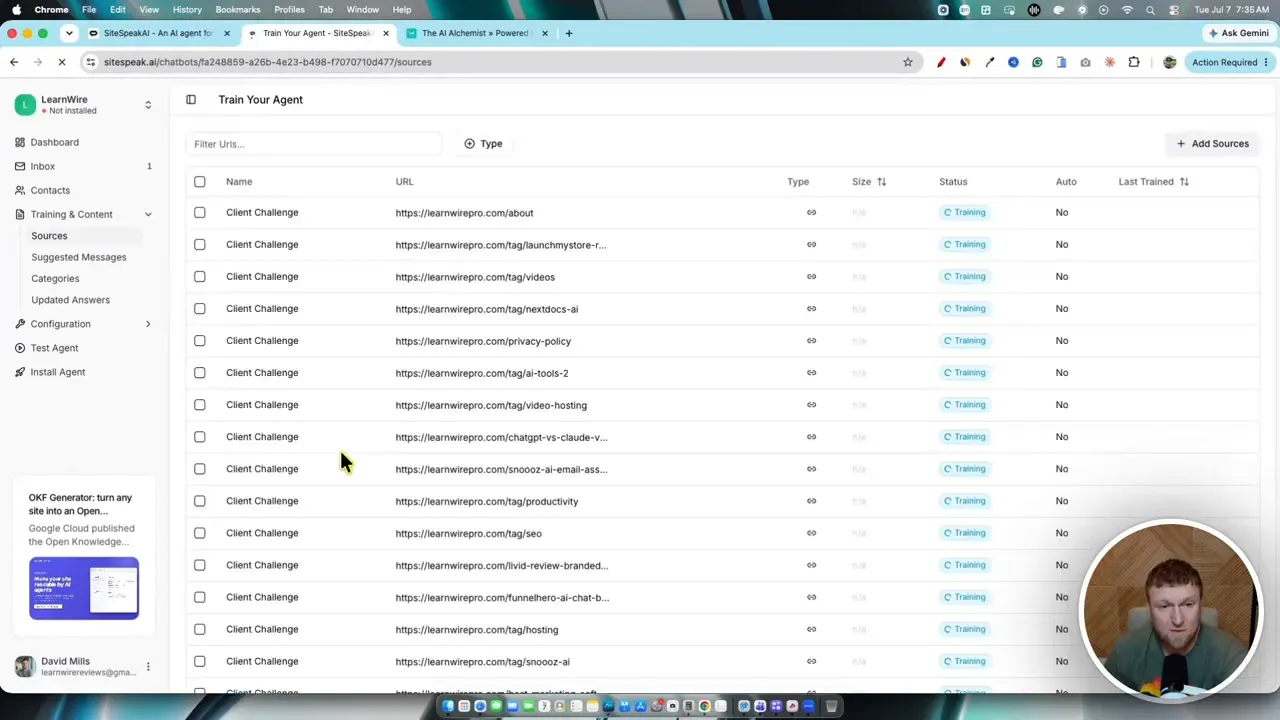Viewport: 1280px width, 720px height.
Task: Toggle the sidebar collapse icon
Action: (191, 100)
